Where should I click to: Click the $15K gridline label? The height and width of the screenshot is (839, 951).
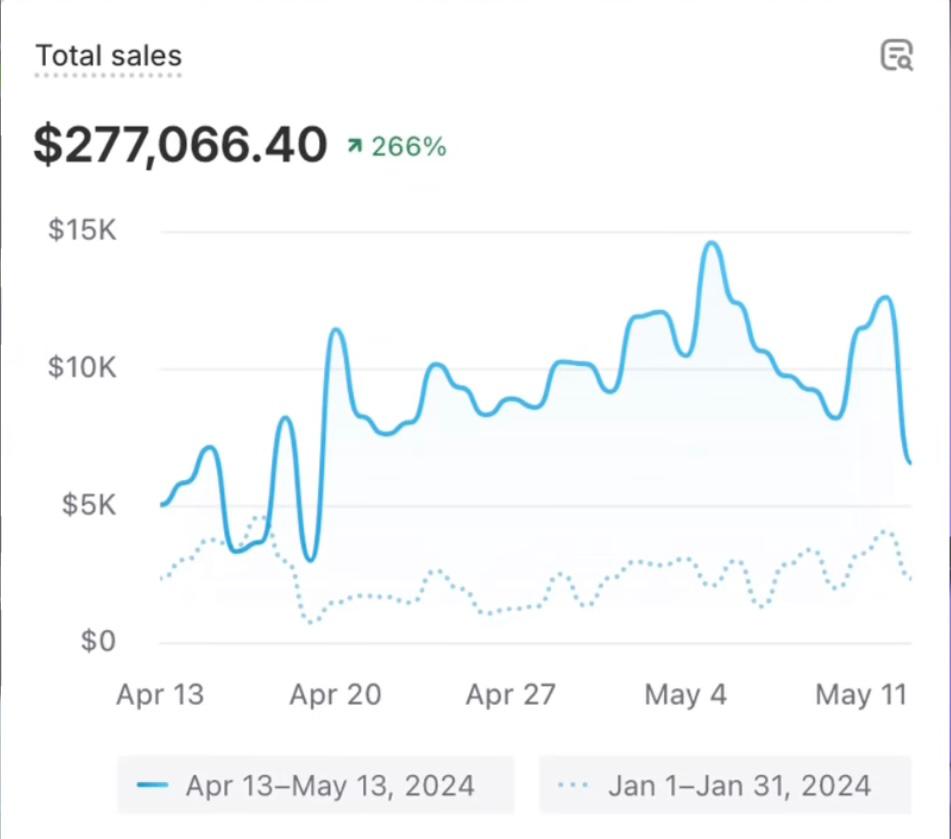(81, 229)
